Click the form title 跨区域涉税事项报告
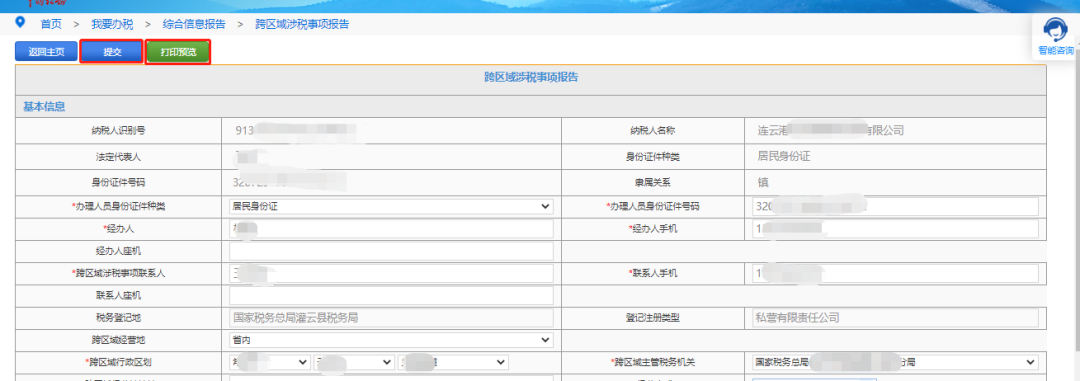 [530, 78]
